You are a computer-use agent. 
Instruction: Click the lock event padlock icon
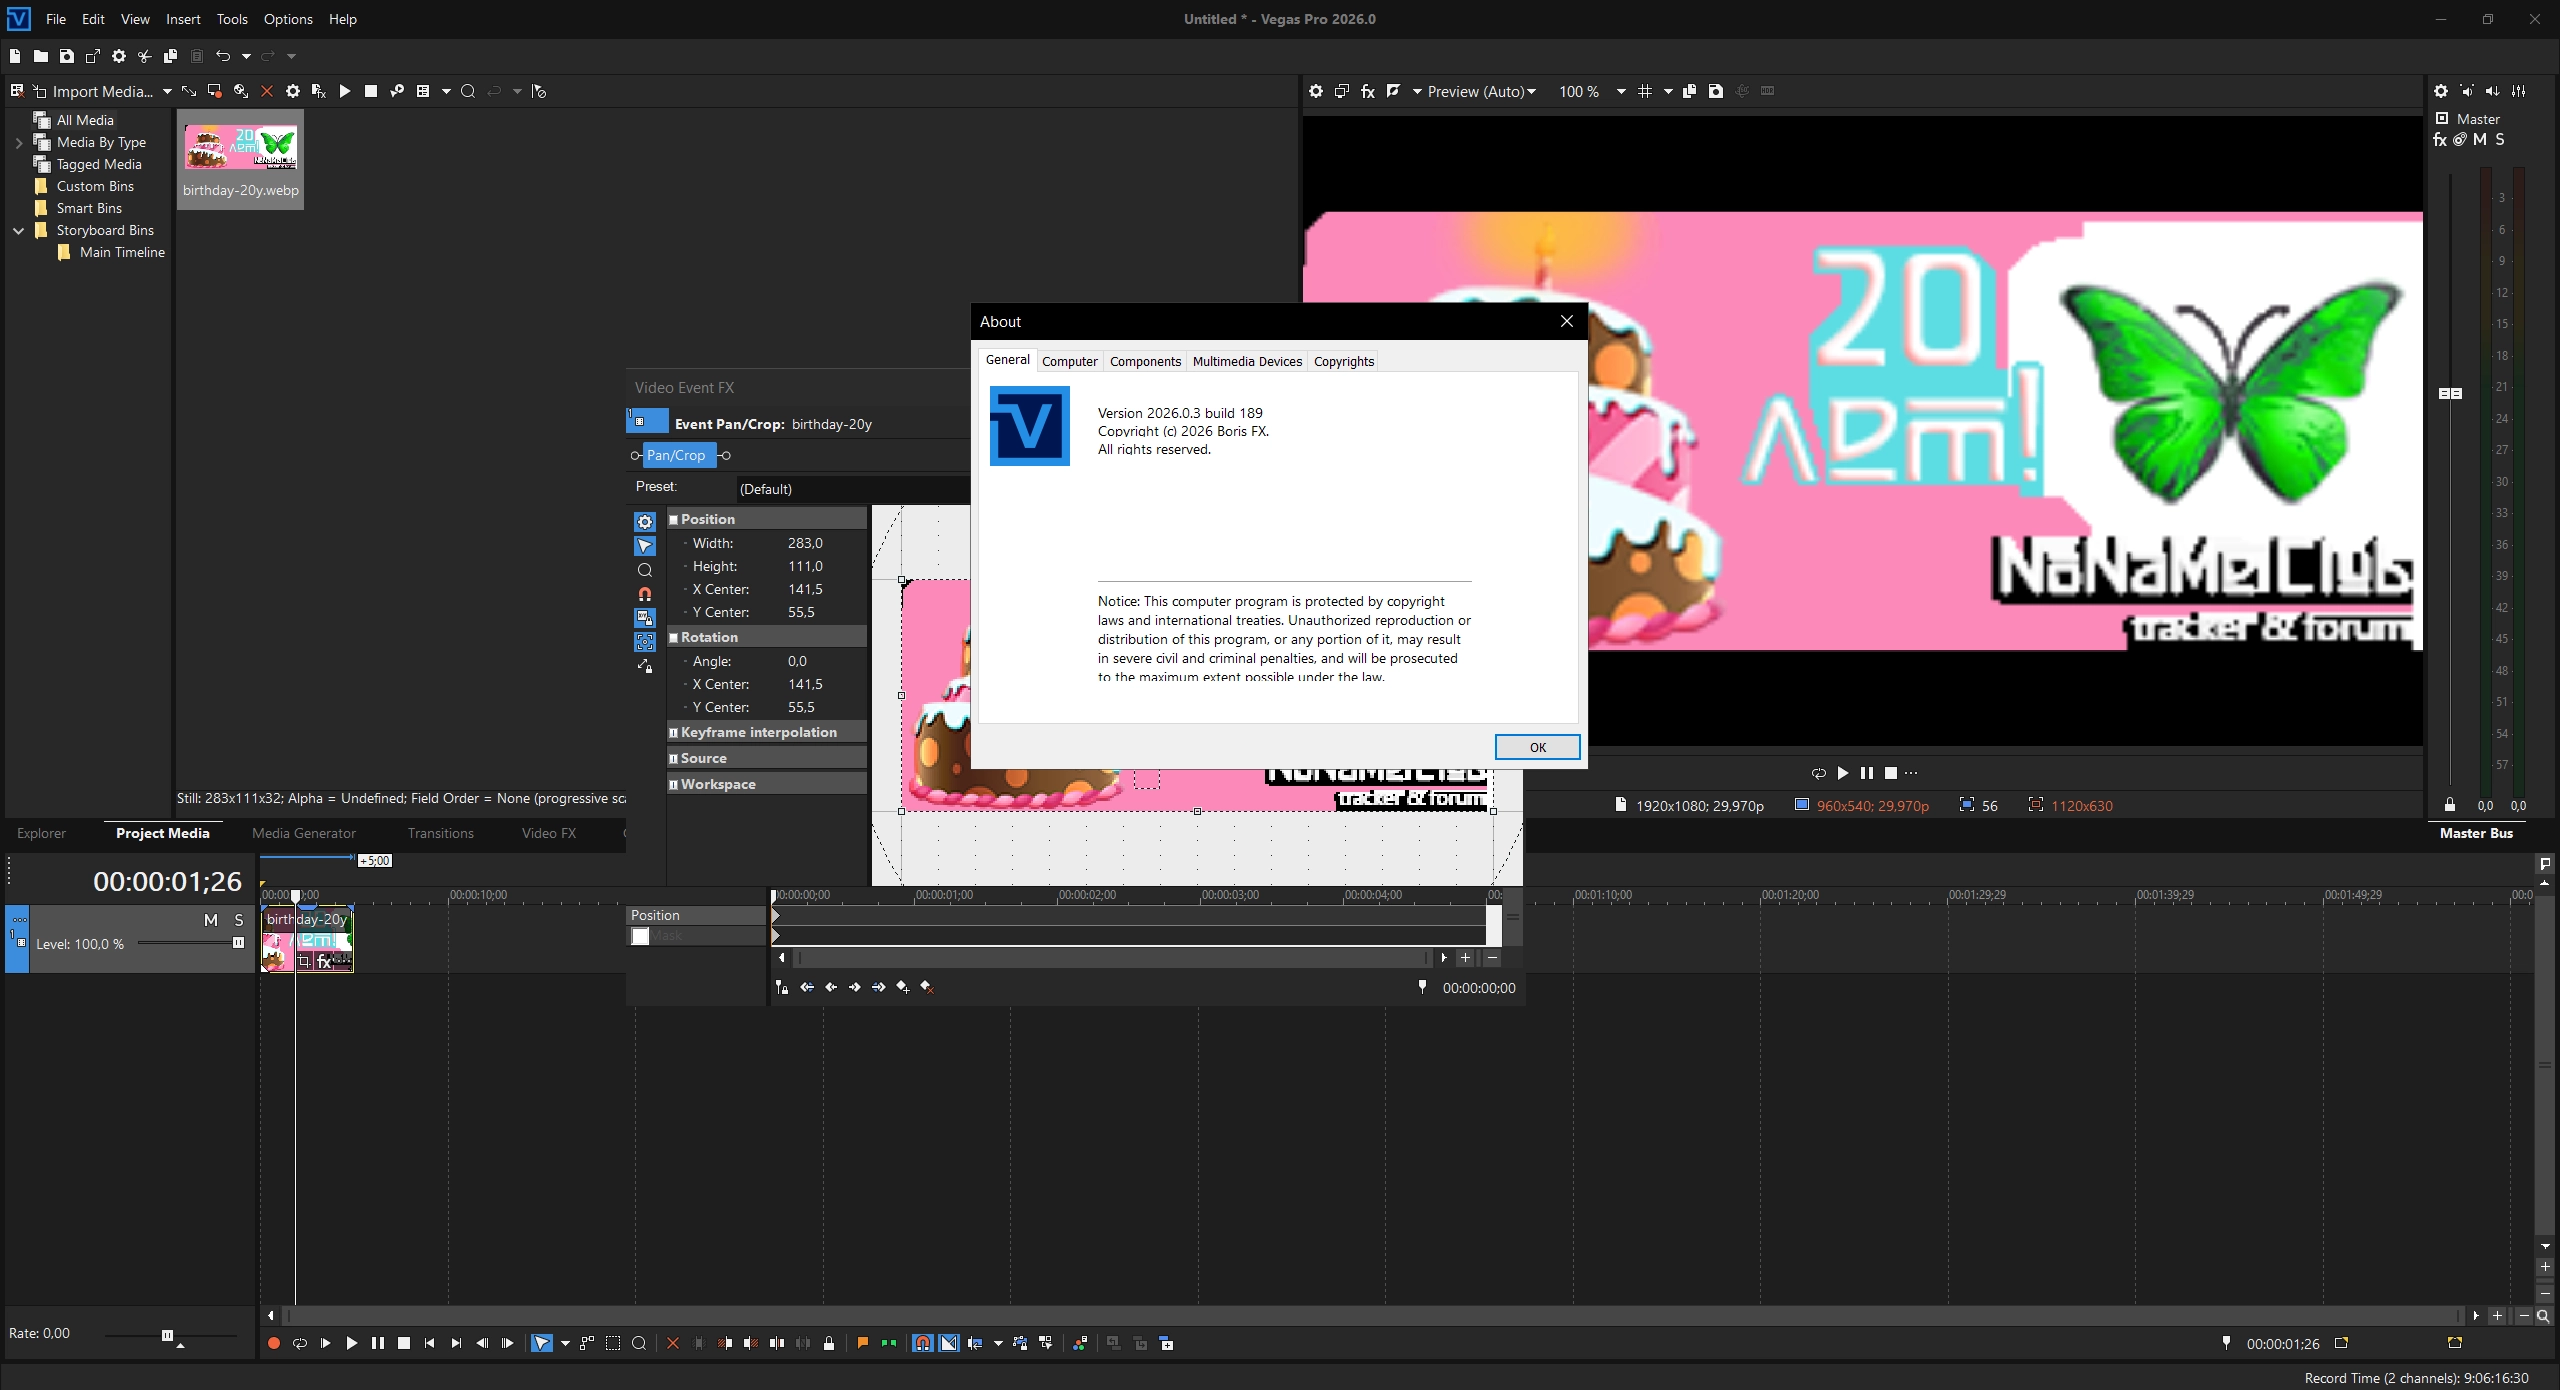(x=829, y=1343)
